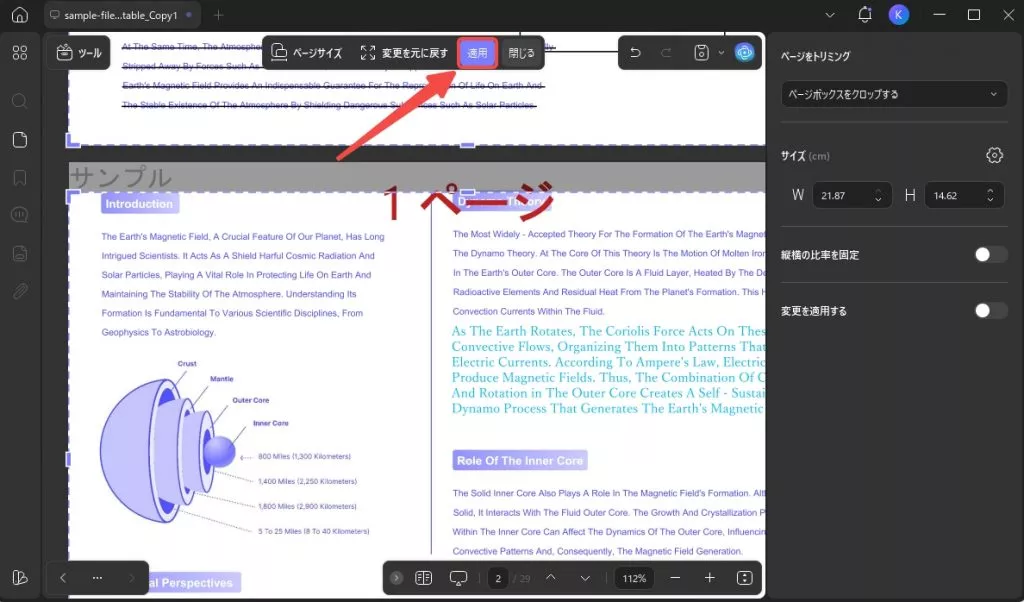The width and height of the screenshot is (1024, 602).
Task: Adjust the height H stepper arrows
Action: click(x=991, y=195)
